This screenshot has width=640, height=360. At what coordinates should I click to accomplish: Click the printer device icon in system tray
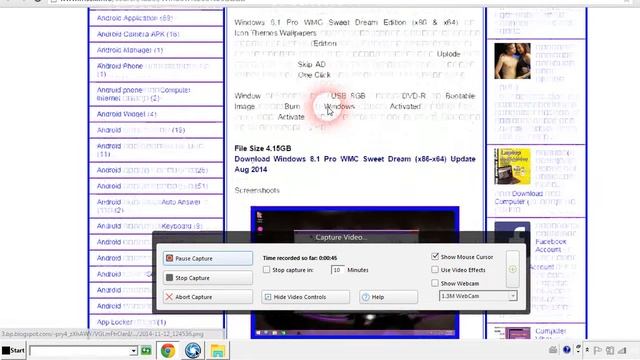click(x=553, y=350)
